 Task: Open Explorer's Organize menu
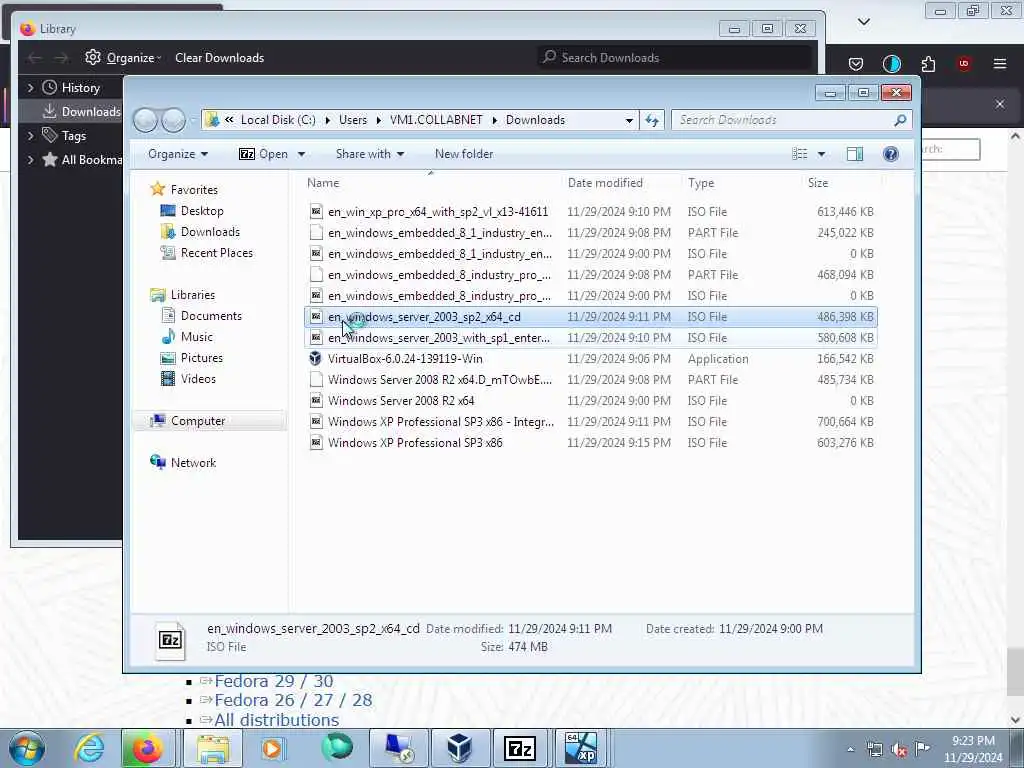point(178,154)
